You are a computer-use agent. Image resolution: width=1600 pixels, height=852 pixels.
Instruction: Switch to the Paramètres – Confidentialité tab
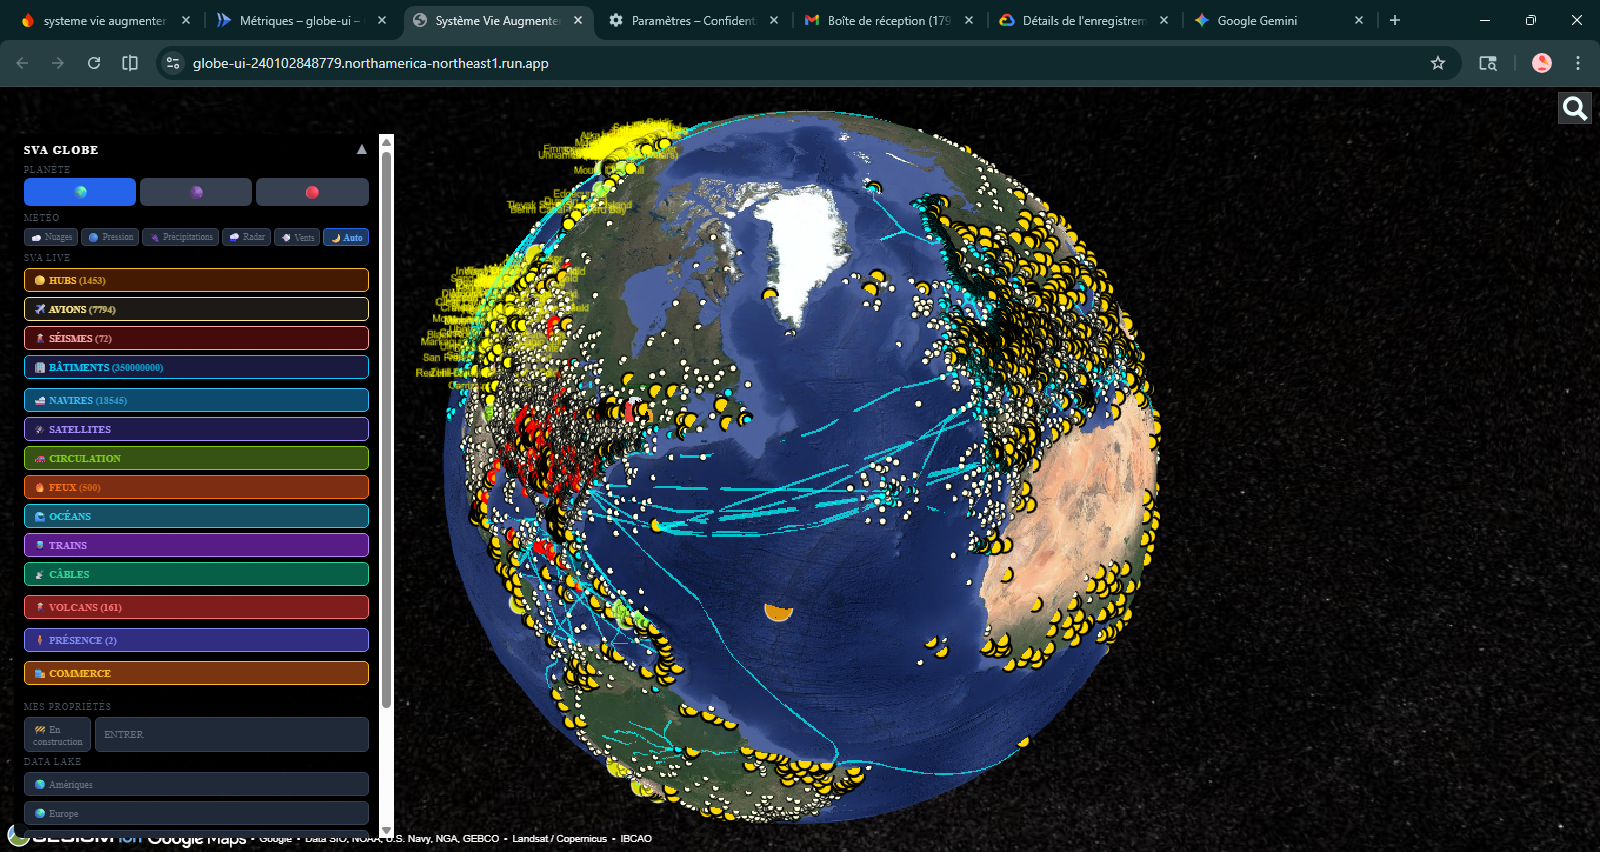694,20
